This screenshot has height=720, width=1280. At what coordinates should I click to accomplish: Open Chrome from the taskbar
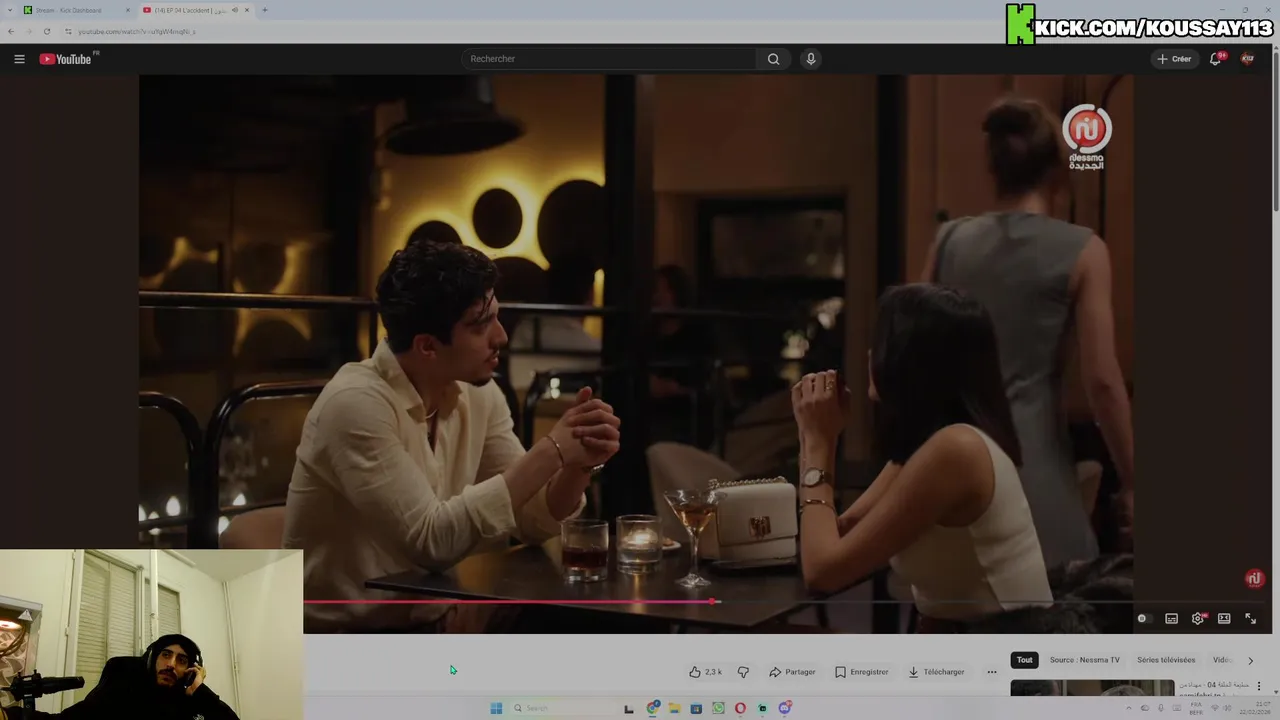point(653,708)
